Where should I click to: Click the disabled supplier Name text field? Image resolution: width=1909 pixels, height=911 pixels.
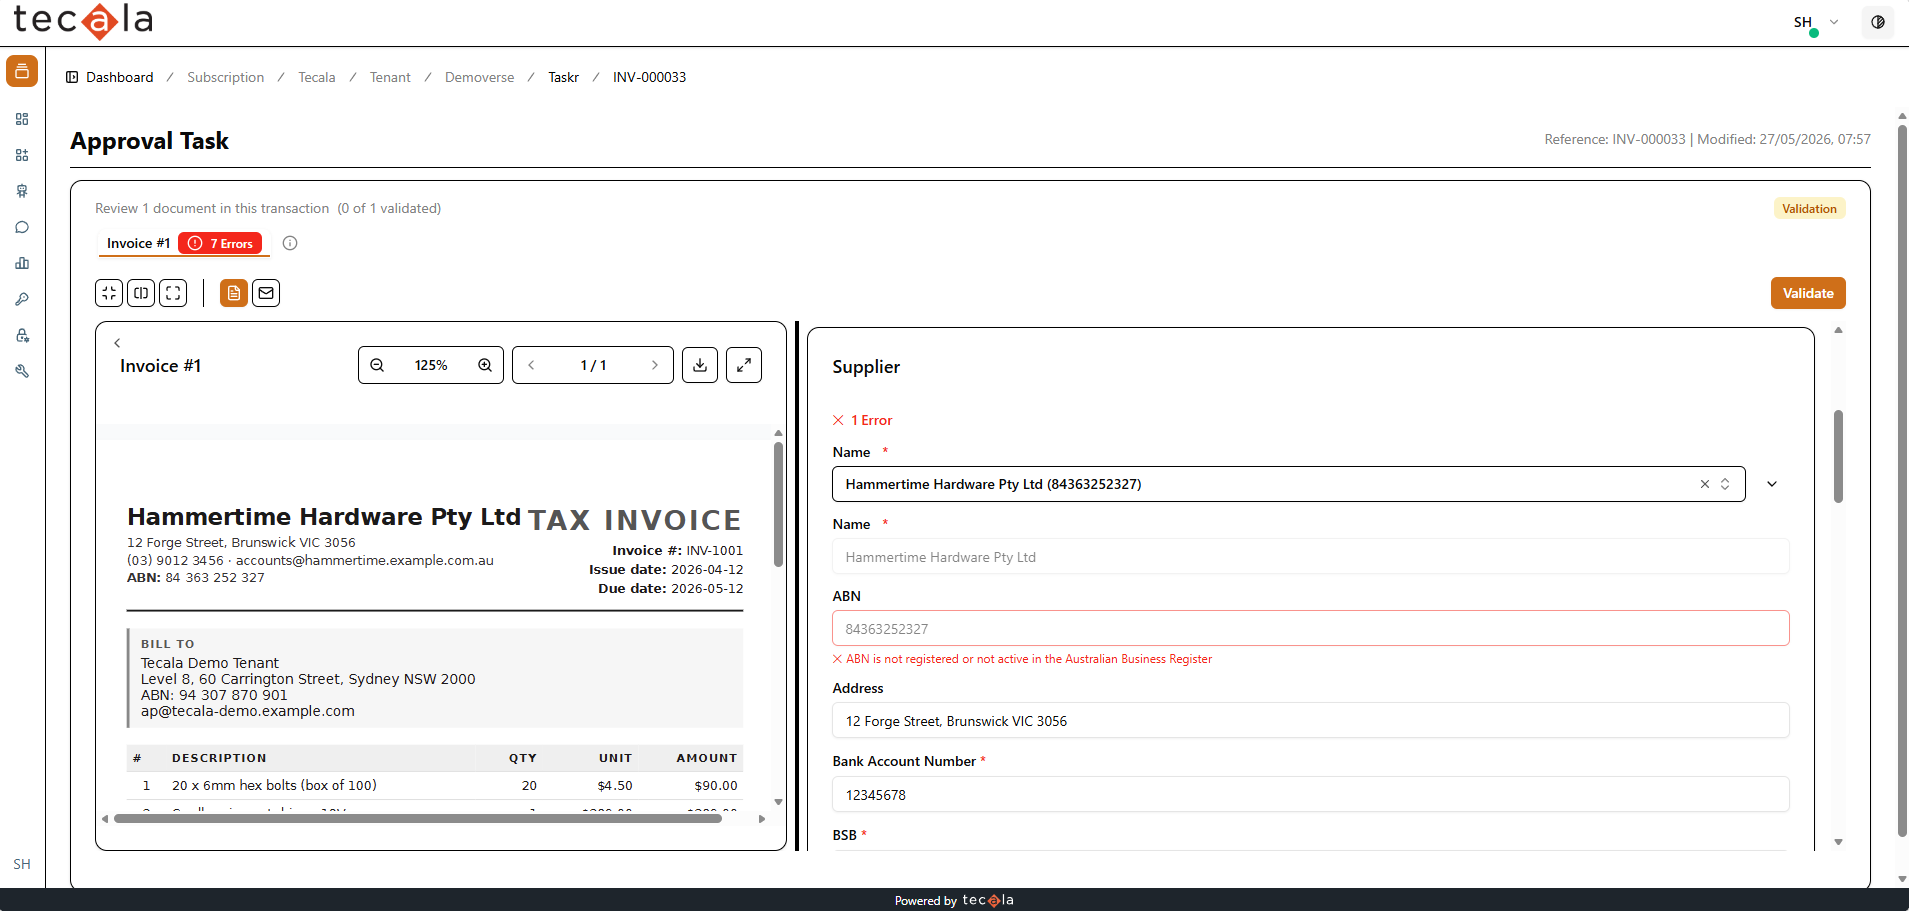[1311, 557]
